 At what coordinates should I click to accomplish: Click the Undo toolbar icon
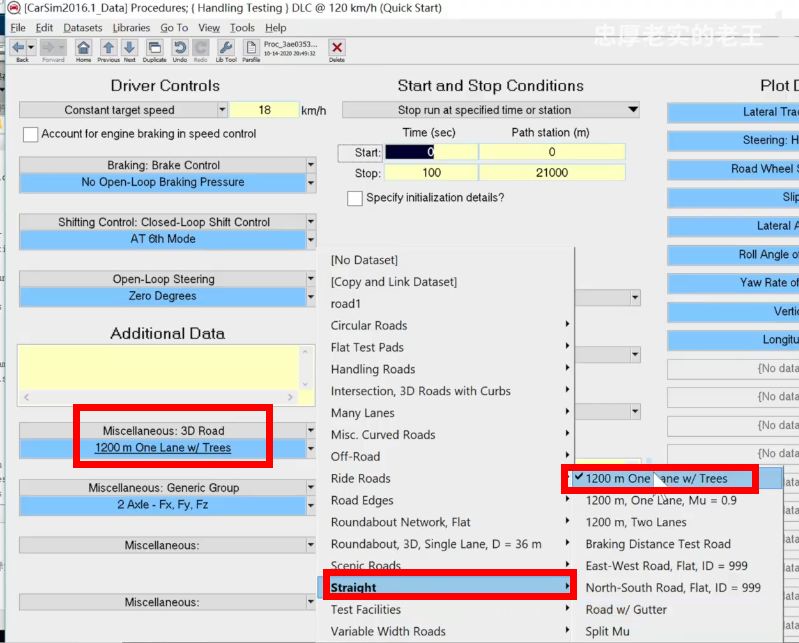180,48
